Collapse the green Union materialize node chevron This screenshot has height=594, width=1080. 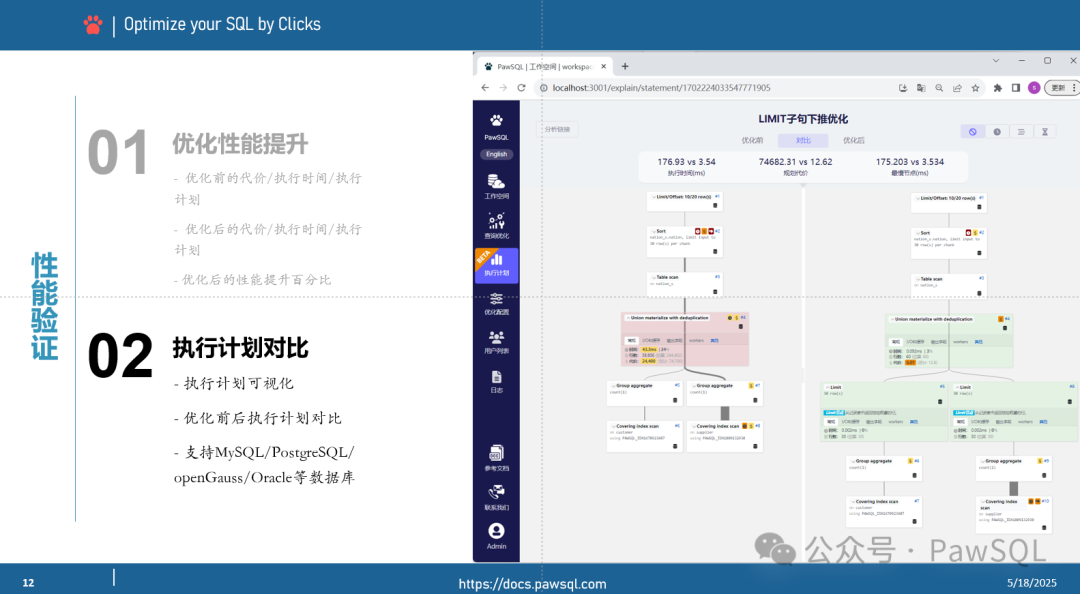point(891,319)
